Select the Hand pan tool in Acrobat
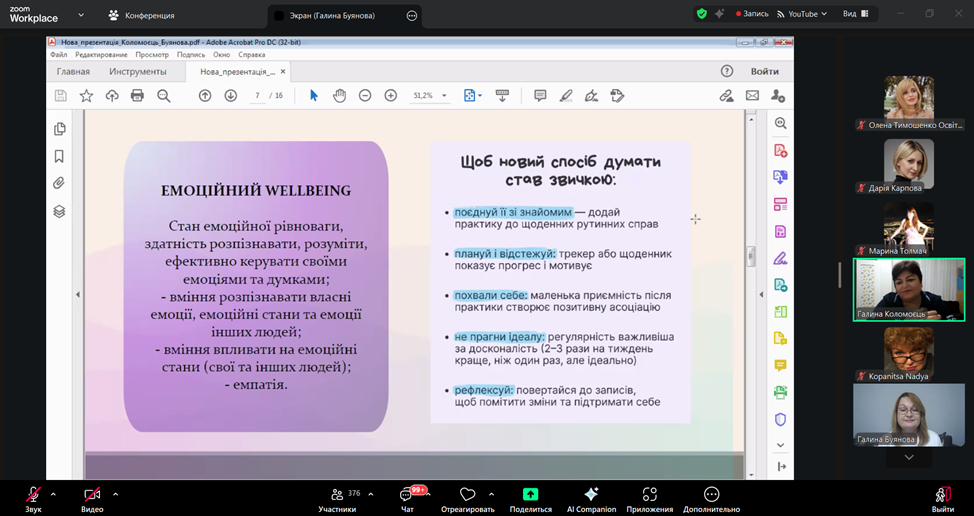 tap(339, 96)
